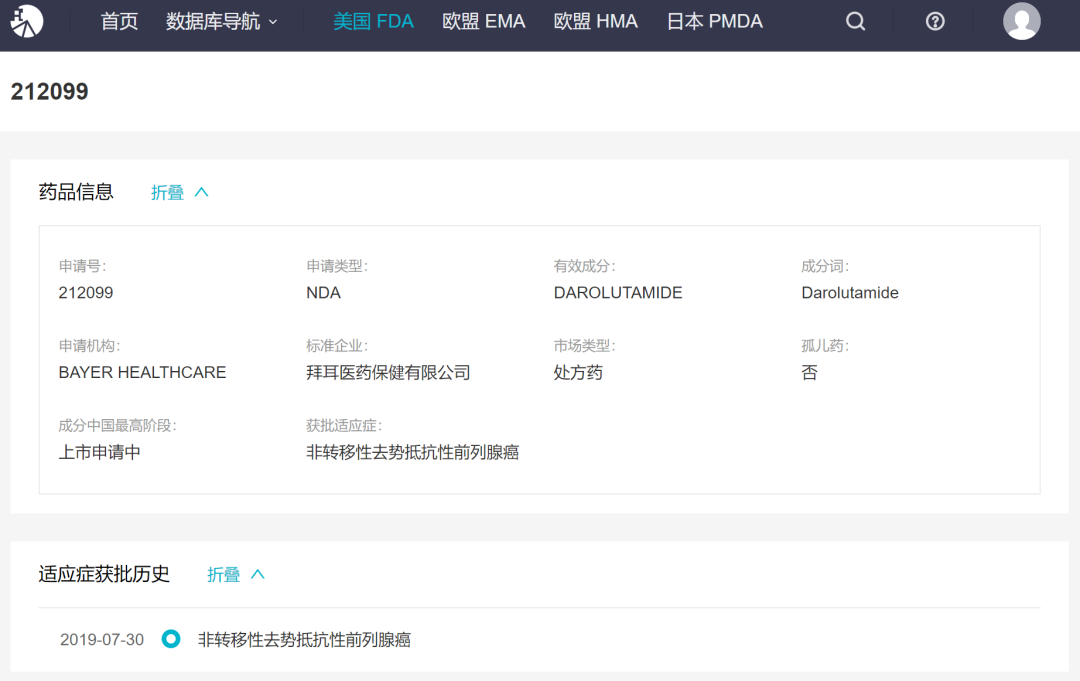1080x681 pixels.
Task: Click BAYER HEALTHCARE applicant value
Action: (143, 373)
